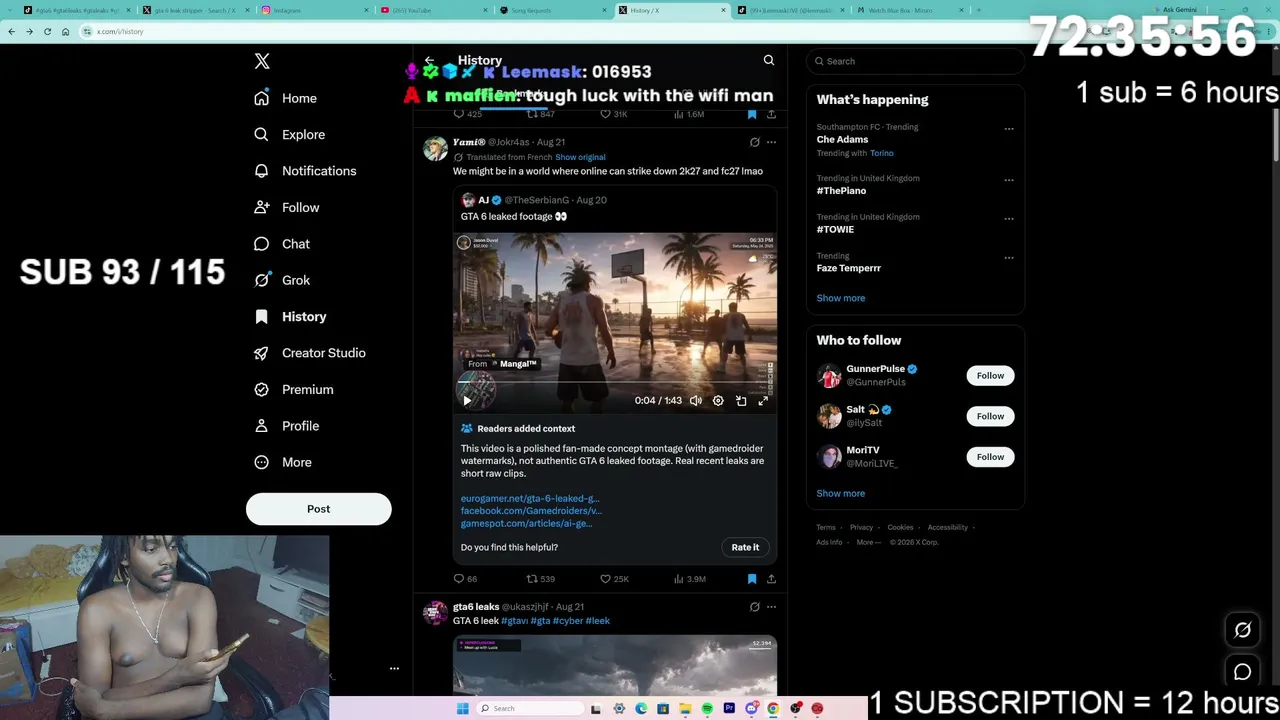Open Che Adams trending topic
1280x720 pixels.
[x=842, y=140]
